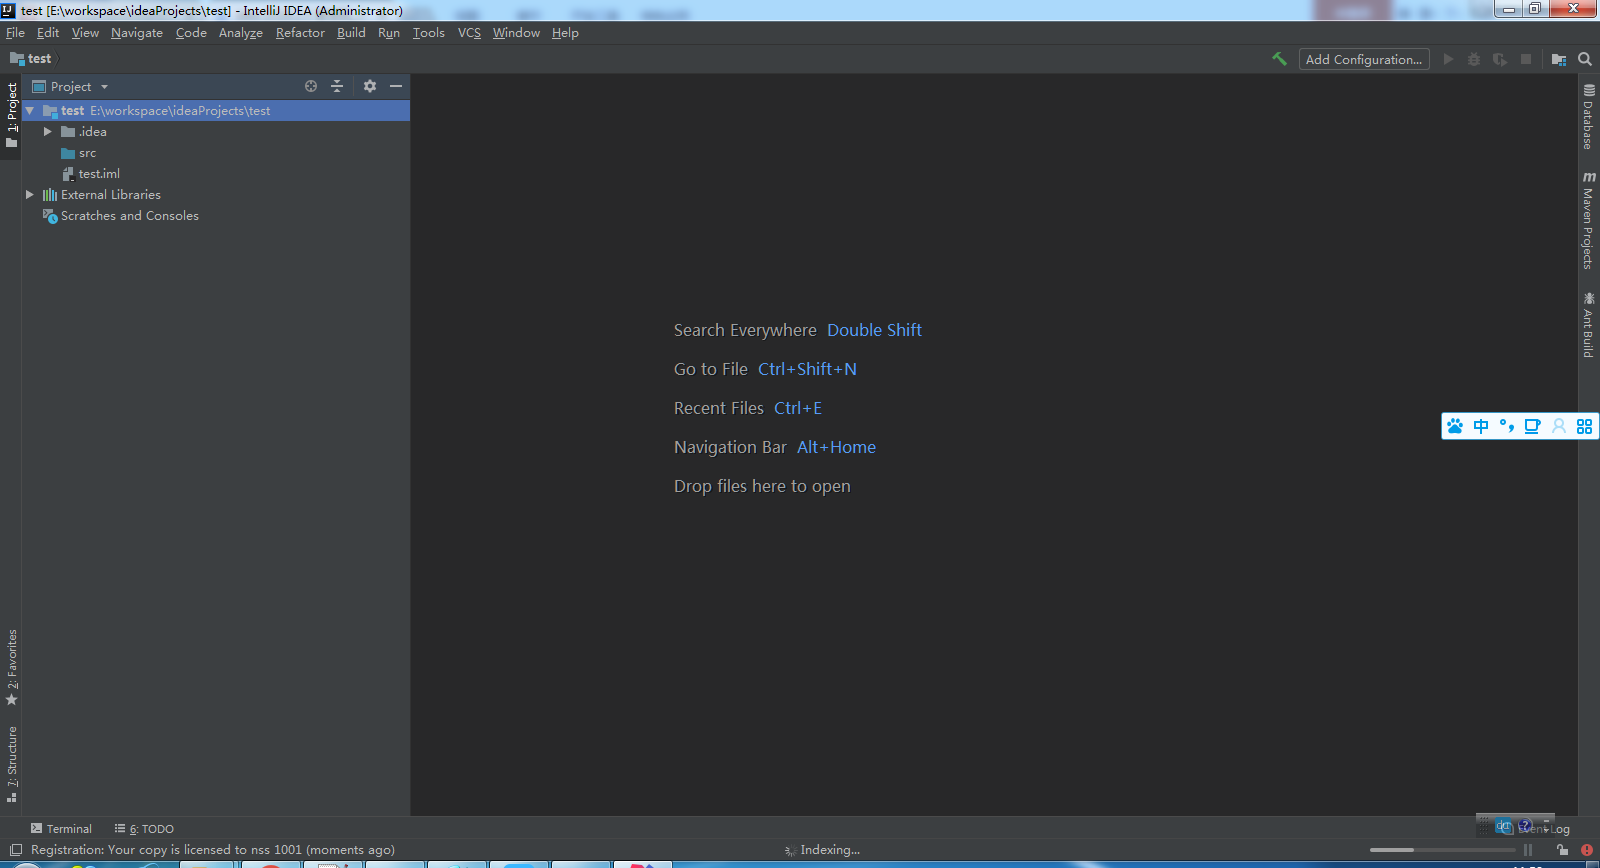Select the .idea folder row
1600x868 pixels.
click(84, 132)
